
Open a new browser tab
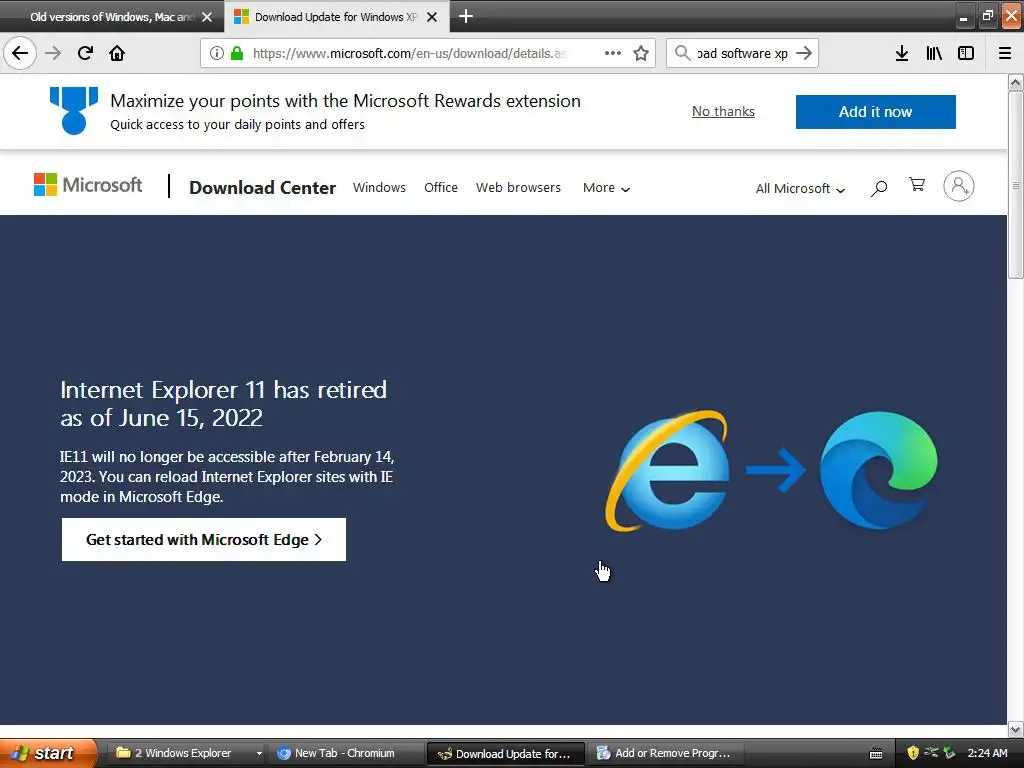(x=466, y=16)
